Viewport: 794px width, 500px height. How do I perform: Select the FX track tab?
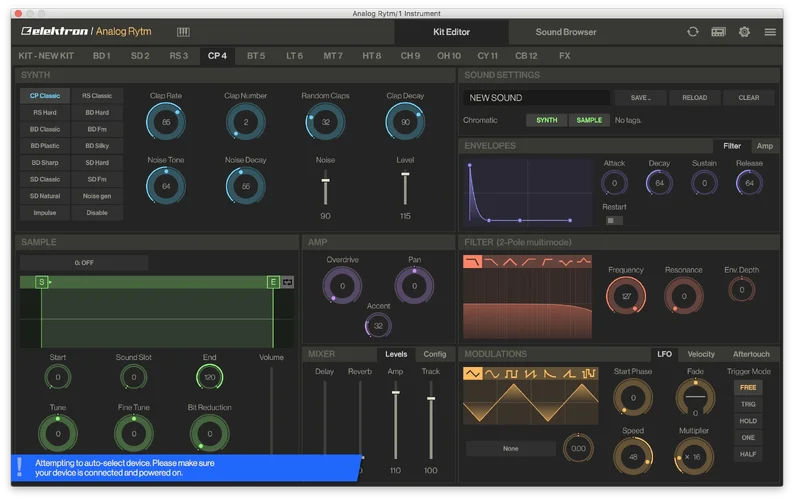tap(565, 56)
